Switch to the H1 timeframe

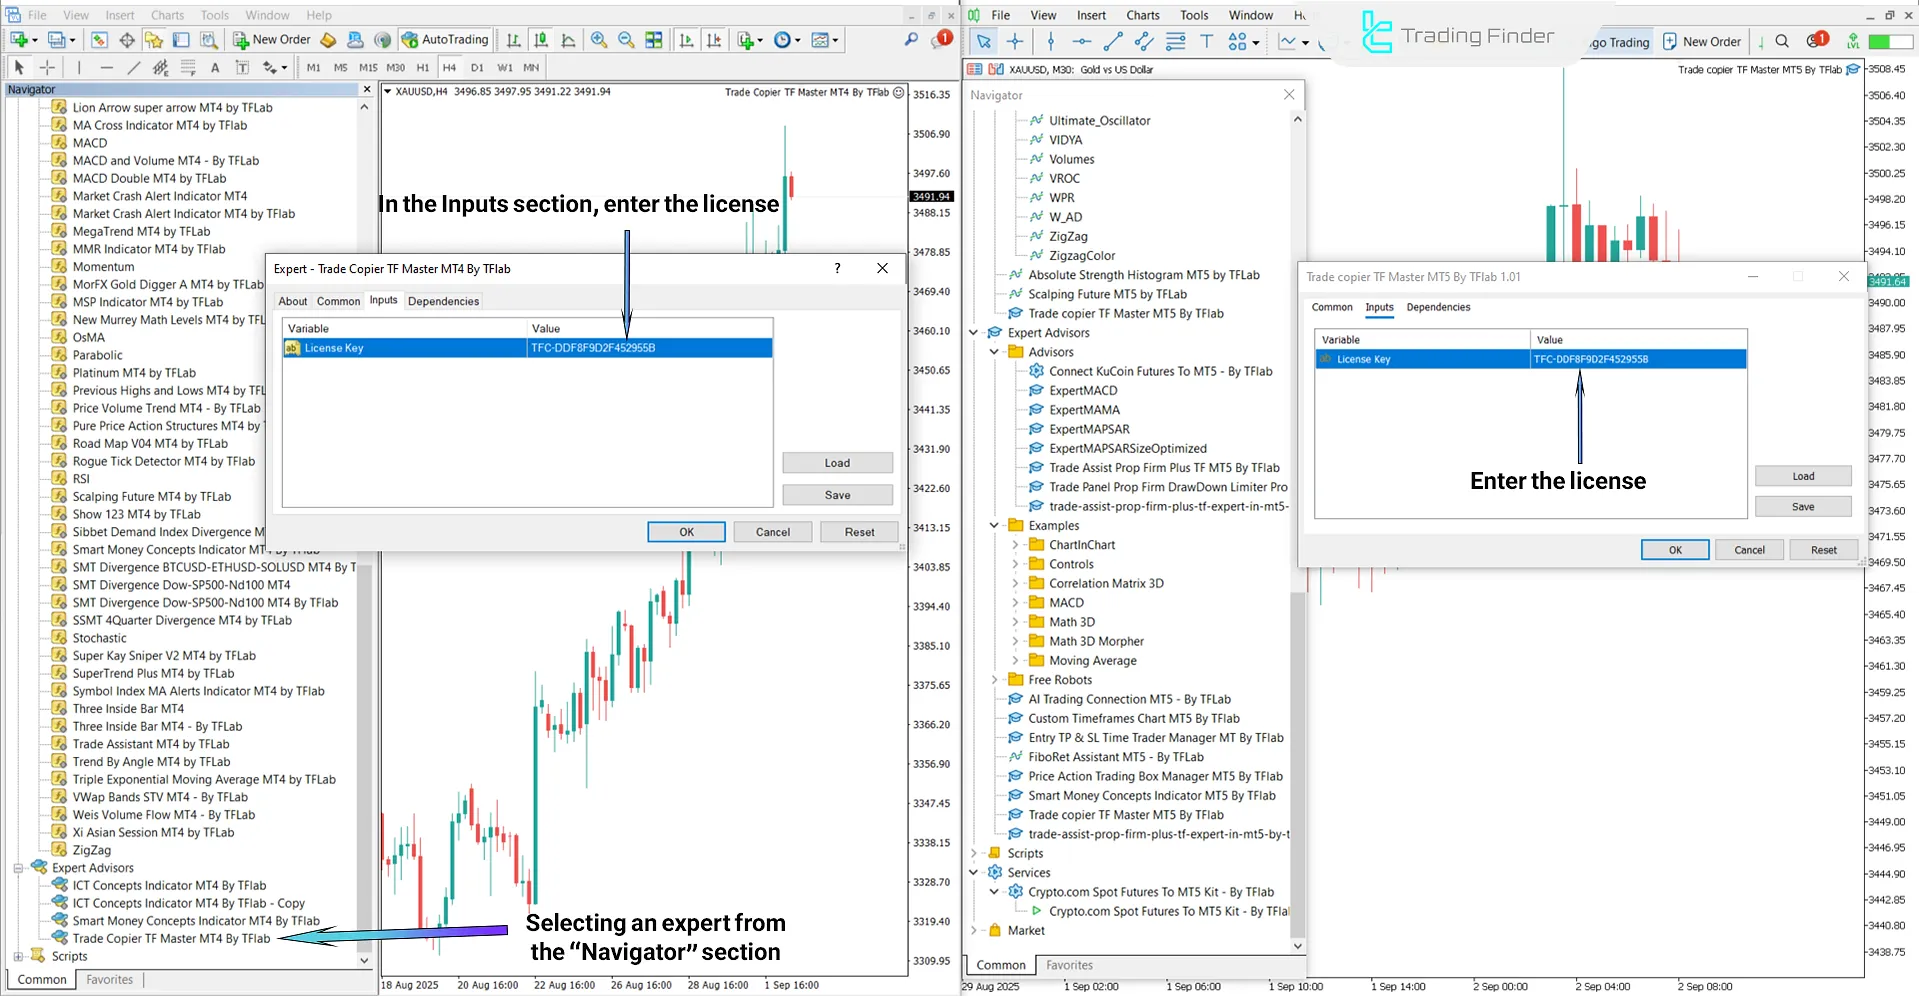pos(423,67)
